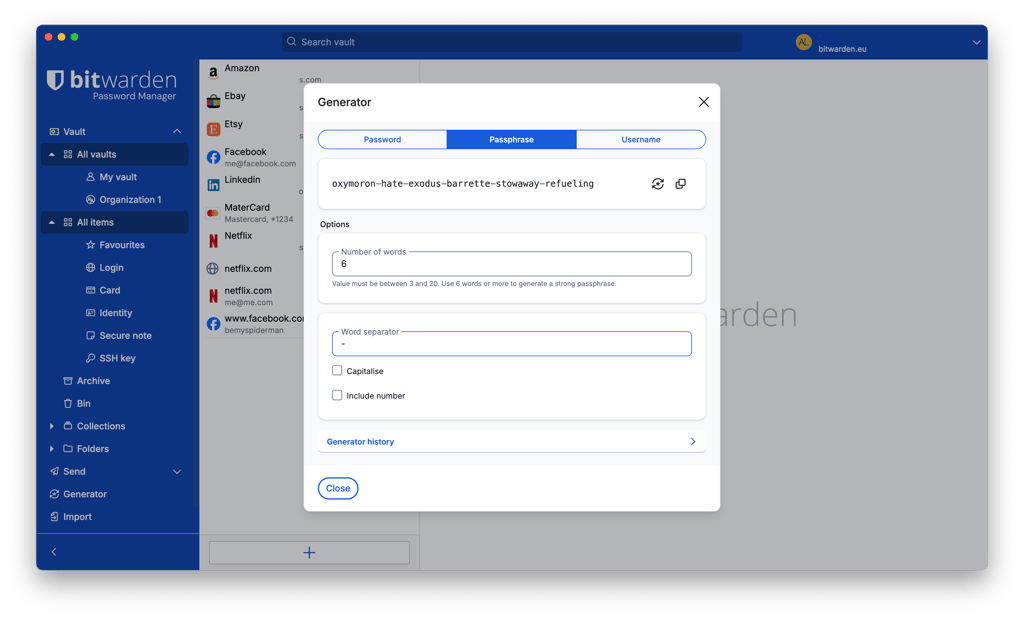The image size is (1024, 618).
Task: Regenerate the passphrase with the refresh icon
Action: click(x=658, y=184)
